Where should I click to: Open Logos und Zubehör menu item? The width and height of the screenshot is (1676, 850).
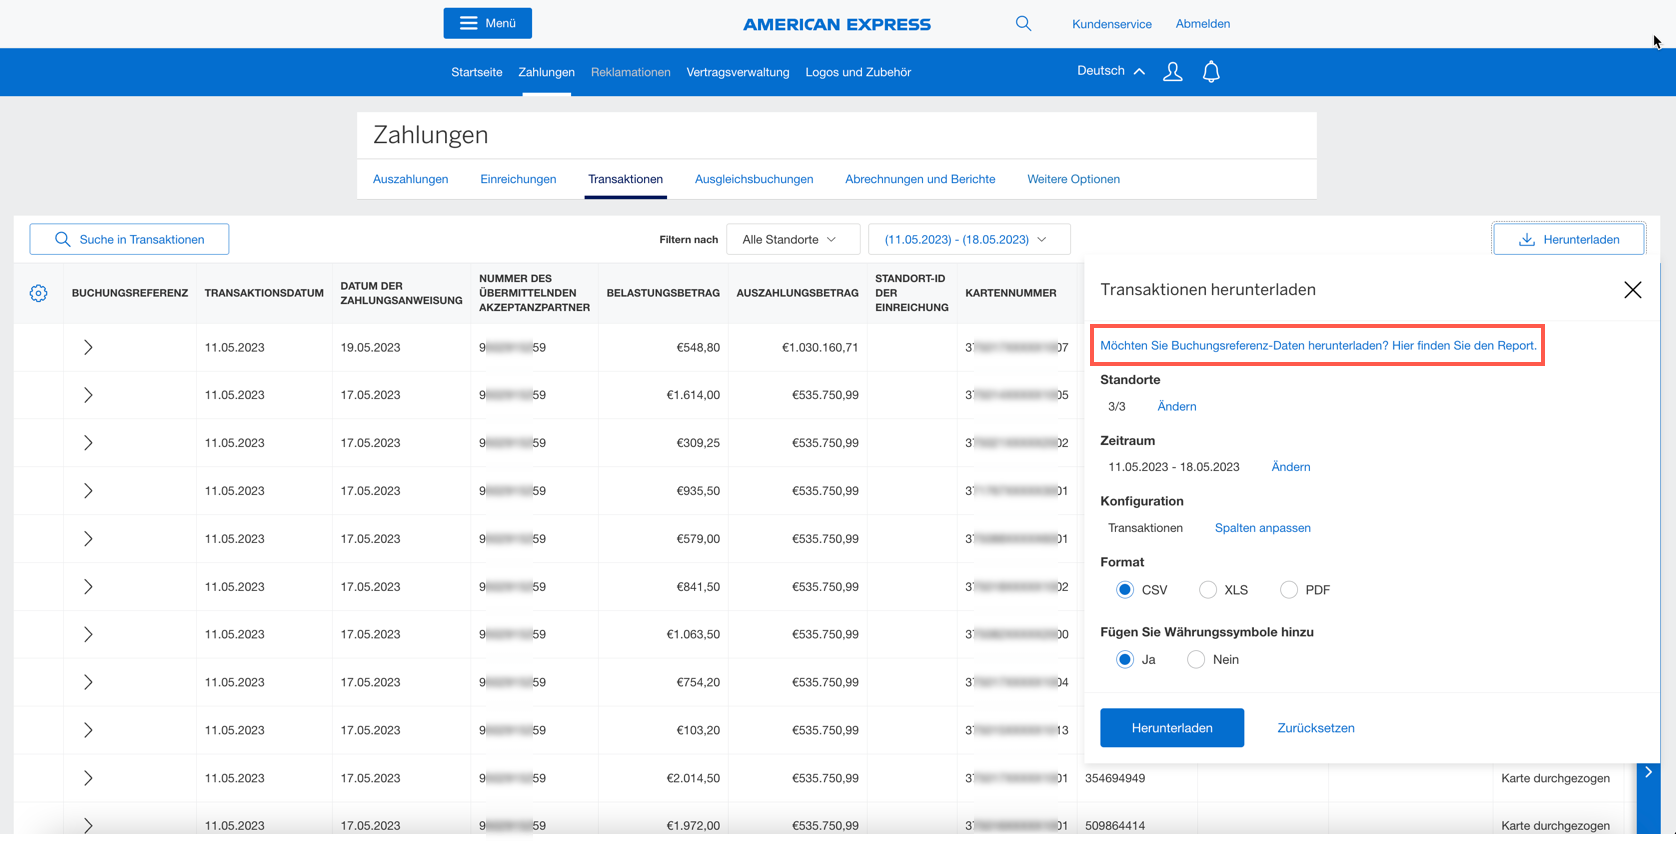pyautogui.click(x=858, y=72)
